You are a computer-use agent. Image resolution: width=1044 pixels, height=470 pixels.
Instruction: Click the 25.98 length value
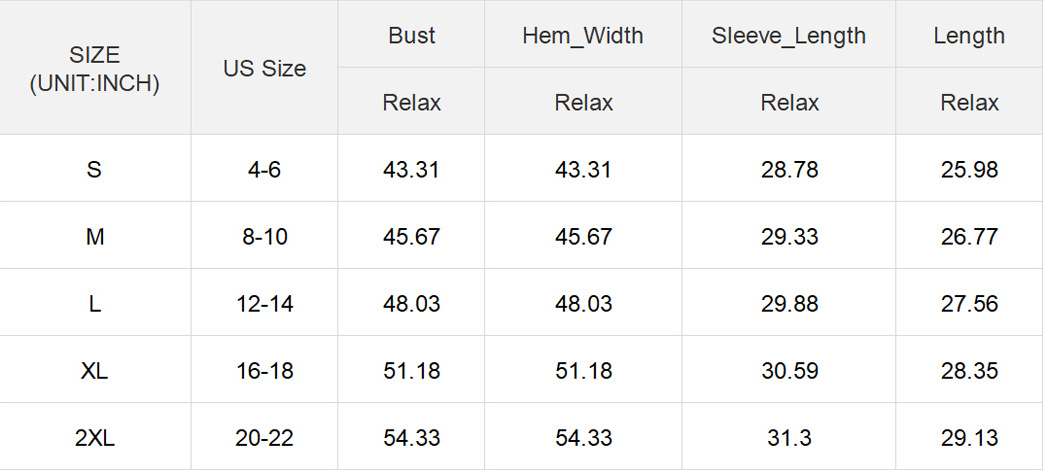pyautogui.click(x=969, y=170)
